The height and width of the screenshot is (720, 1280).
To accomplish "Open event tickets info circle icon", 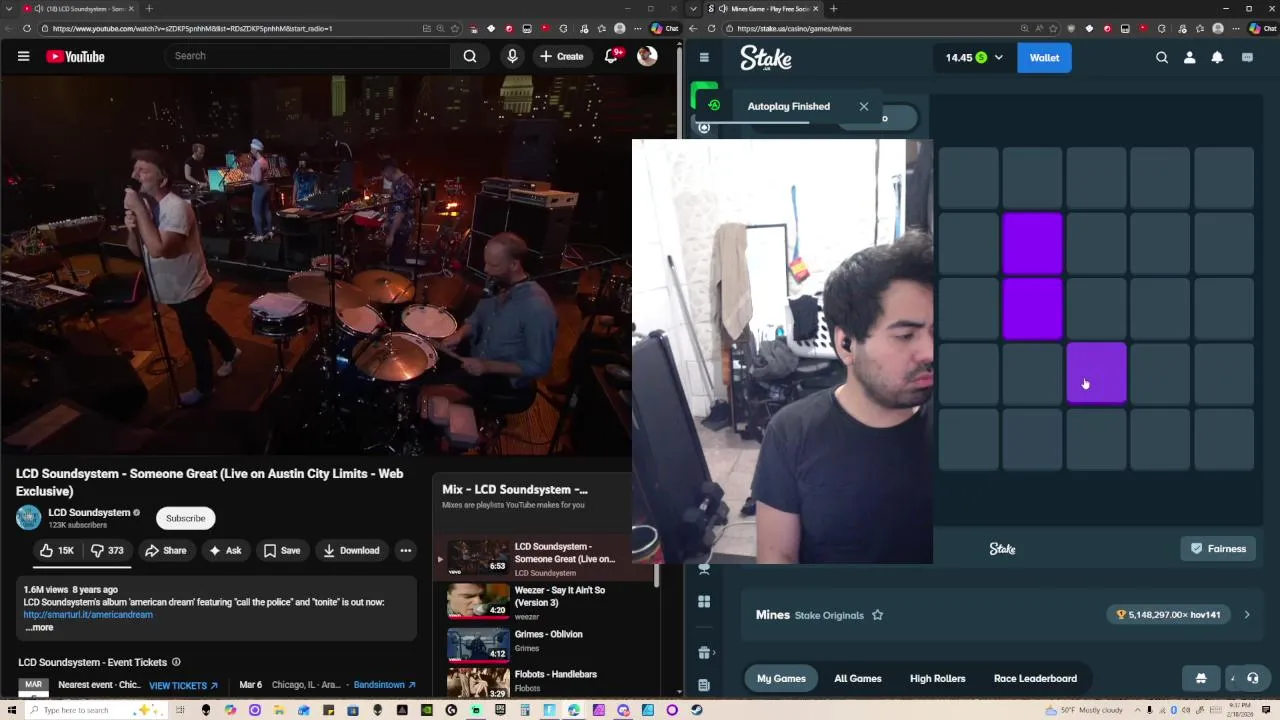I will pyautogui.click(x=176, y=662).
